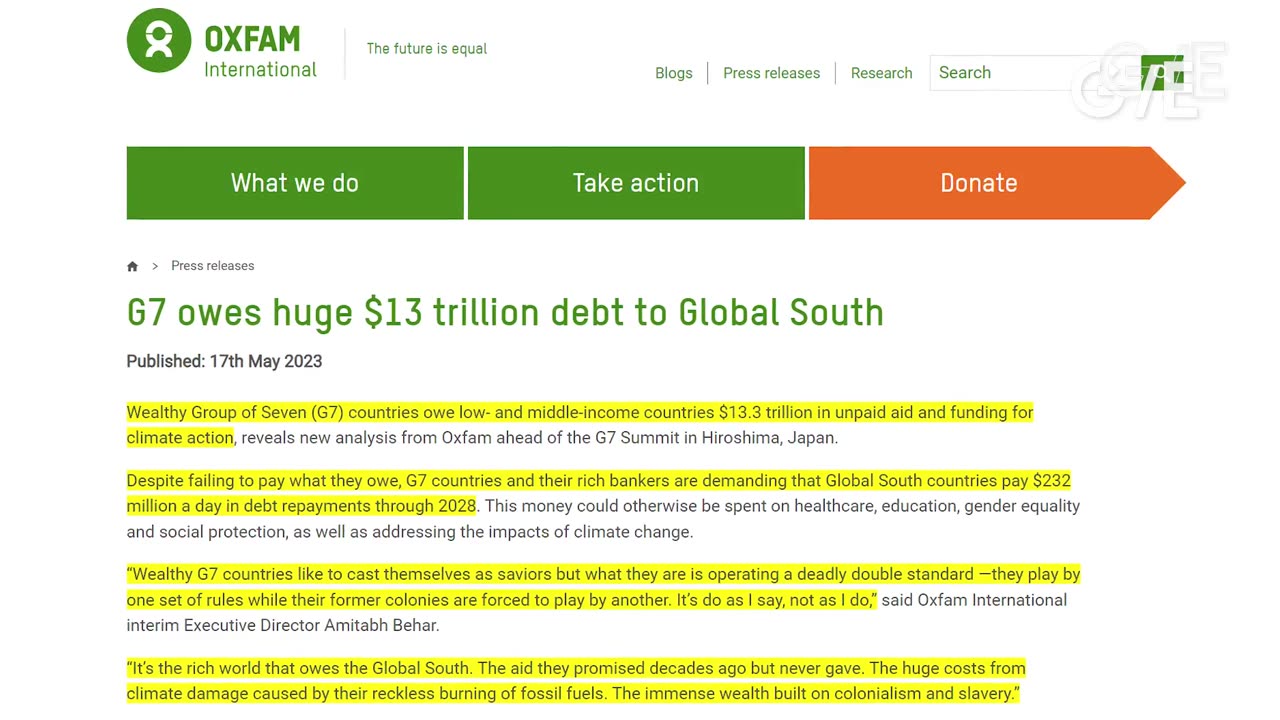
Task: Open the Press releases header link
Action: tap(771, 73)
